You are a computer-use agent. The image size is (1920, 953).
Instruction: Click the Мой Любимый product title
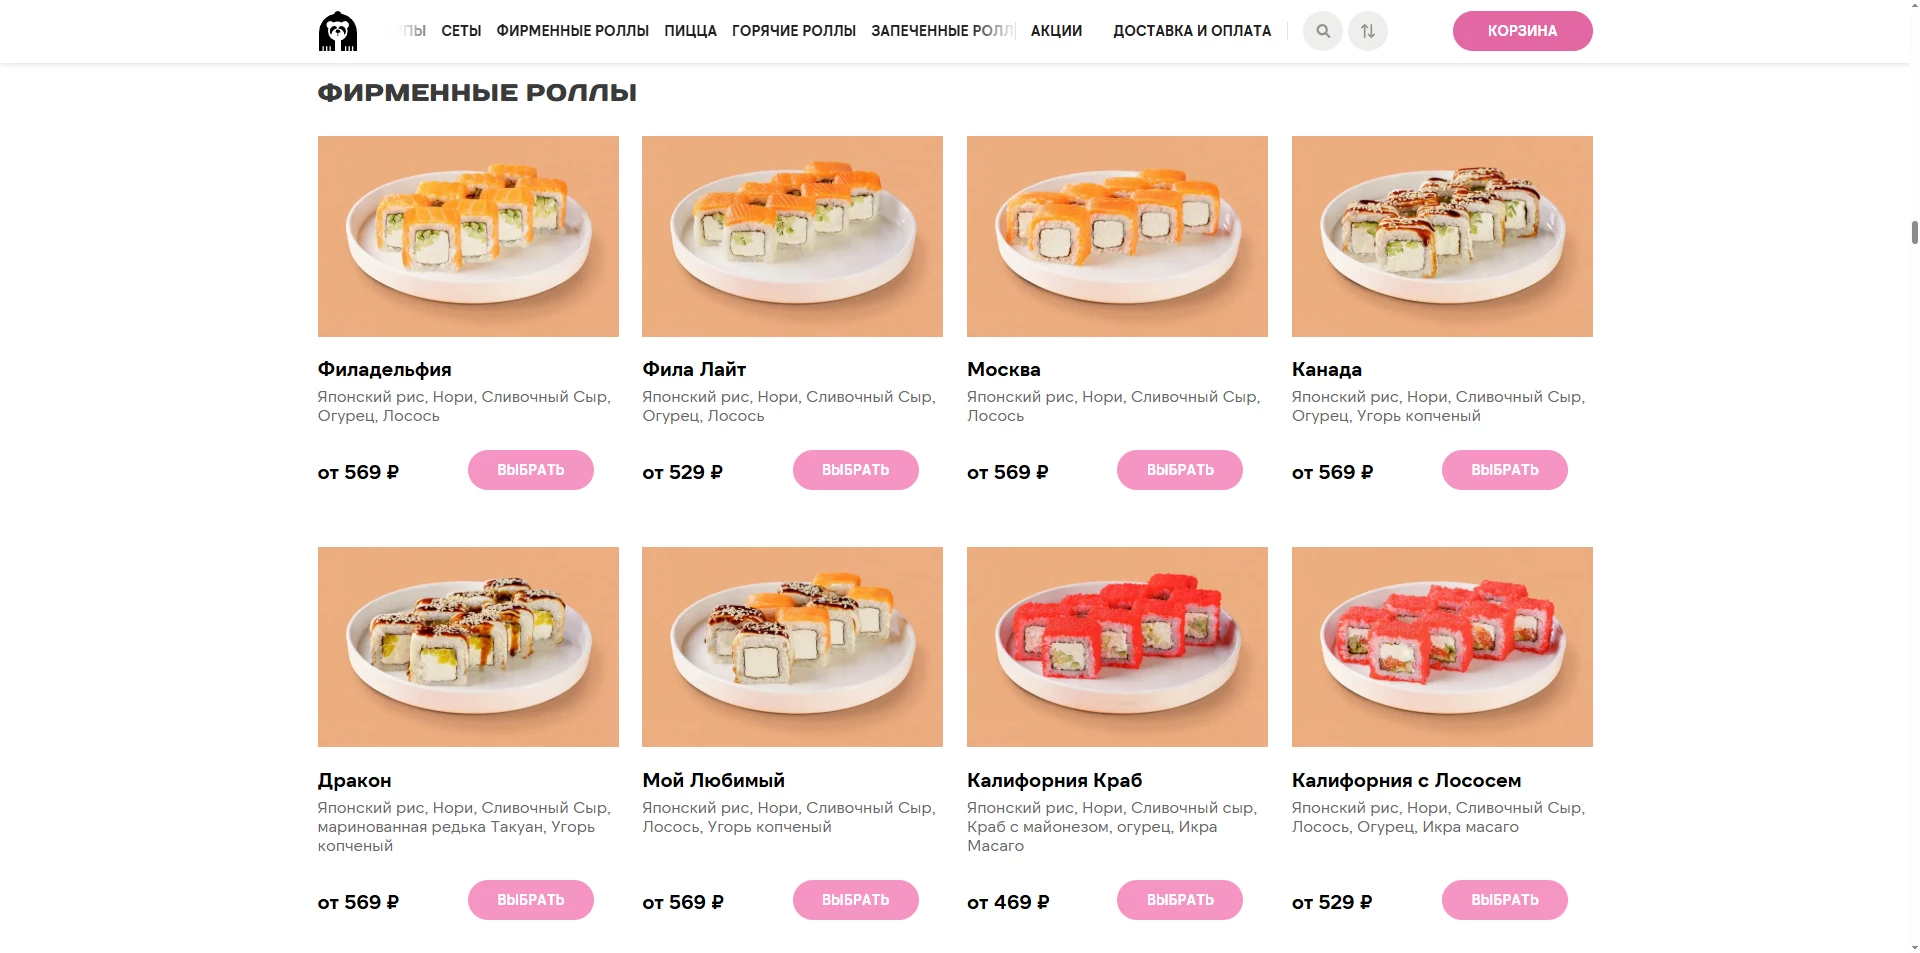[x=713, y=780]
